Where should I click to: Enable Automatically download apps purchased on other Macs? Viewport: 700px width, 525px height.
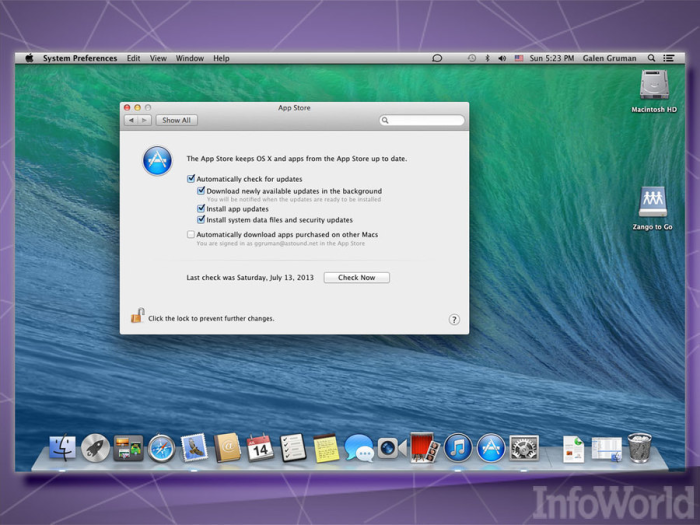(191, 234)
